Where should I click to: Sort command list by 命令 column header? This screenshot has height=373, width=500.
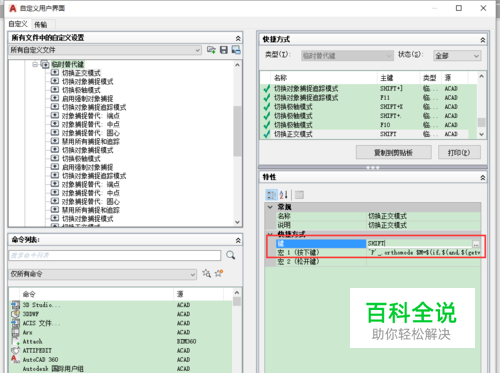pos(97,294)
